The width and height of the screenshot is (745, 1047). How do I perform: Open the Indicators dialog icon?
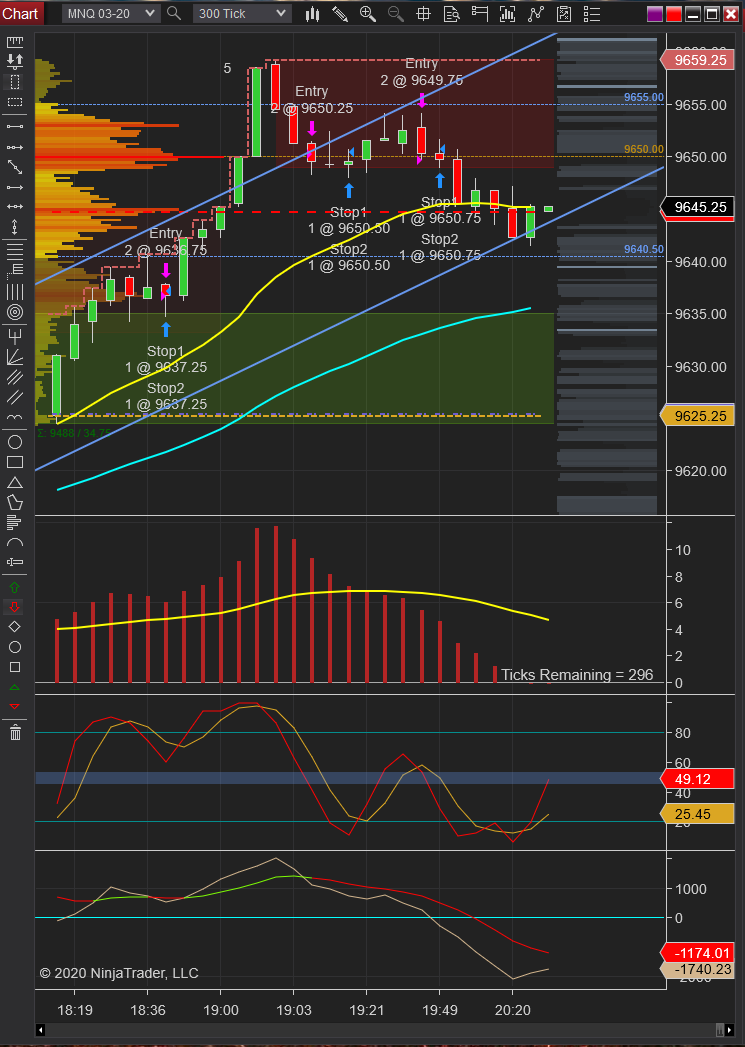[x=507, y=13]
